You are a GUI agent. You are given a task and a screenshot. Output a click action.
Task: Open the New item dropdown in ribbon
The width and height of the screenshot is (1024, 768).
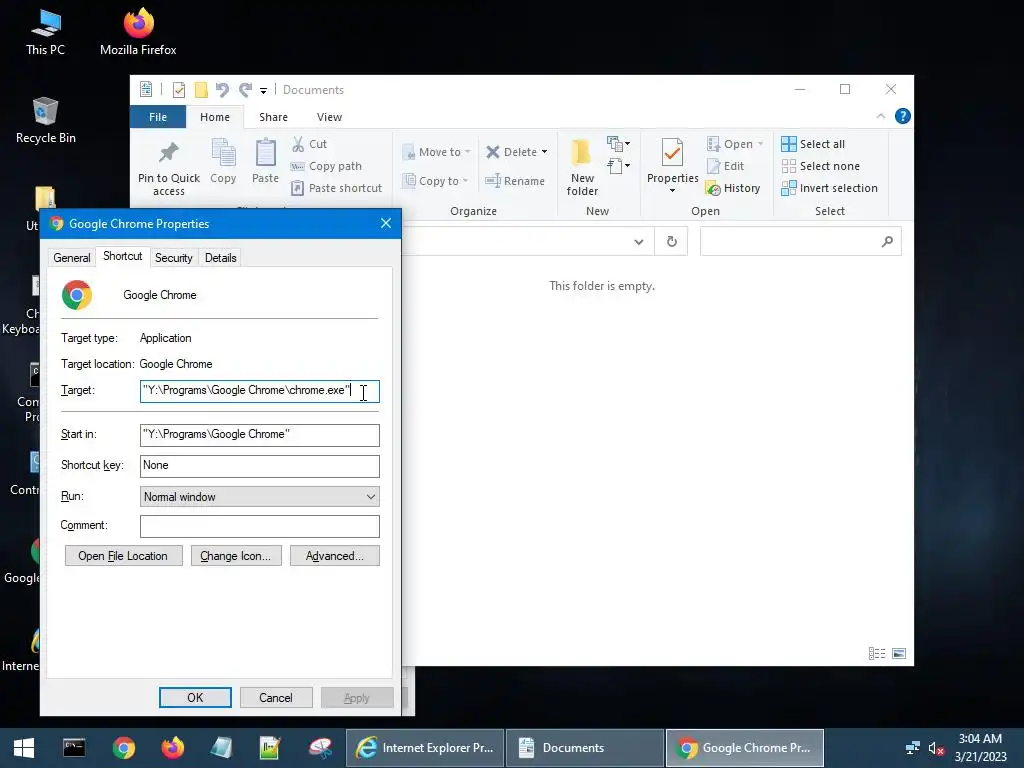[618, 144]
